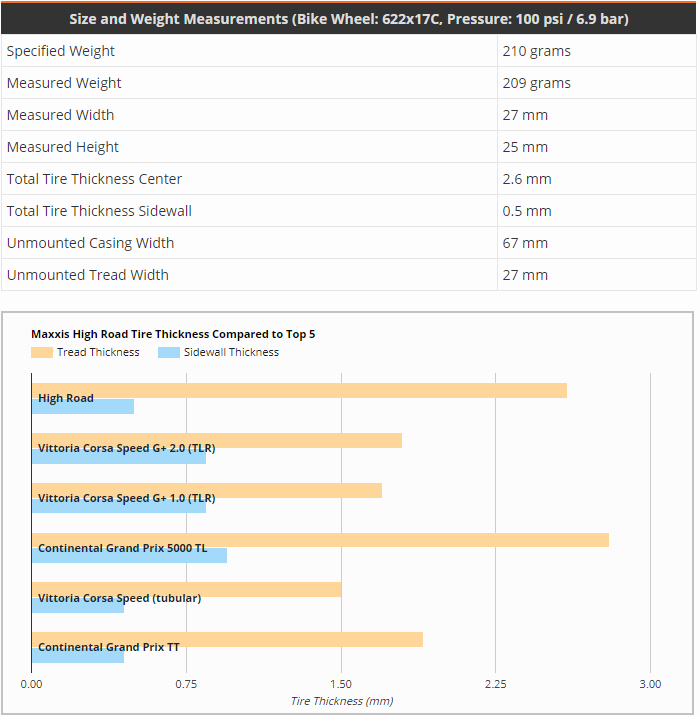Image resolution: width=700 pixels, height=717 pixels.
Task: Select Vittoria Corsa Speed G+ 1.0 tread bar
Action: pyautogui.click(x=207, y=491)
